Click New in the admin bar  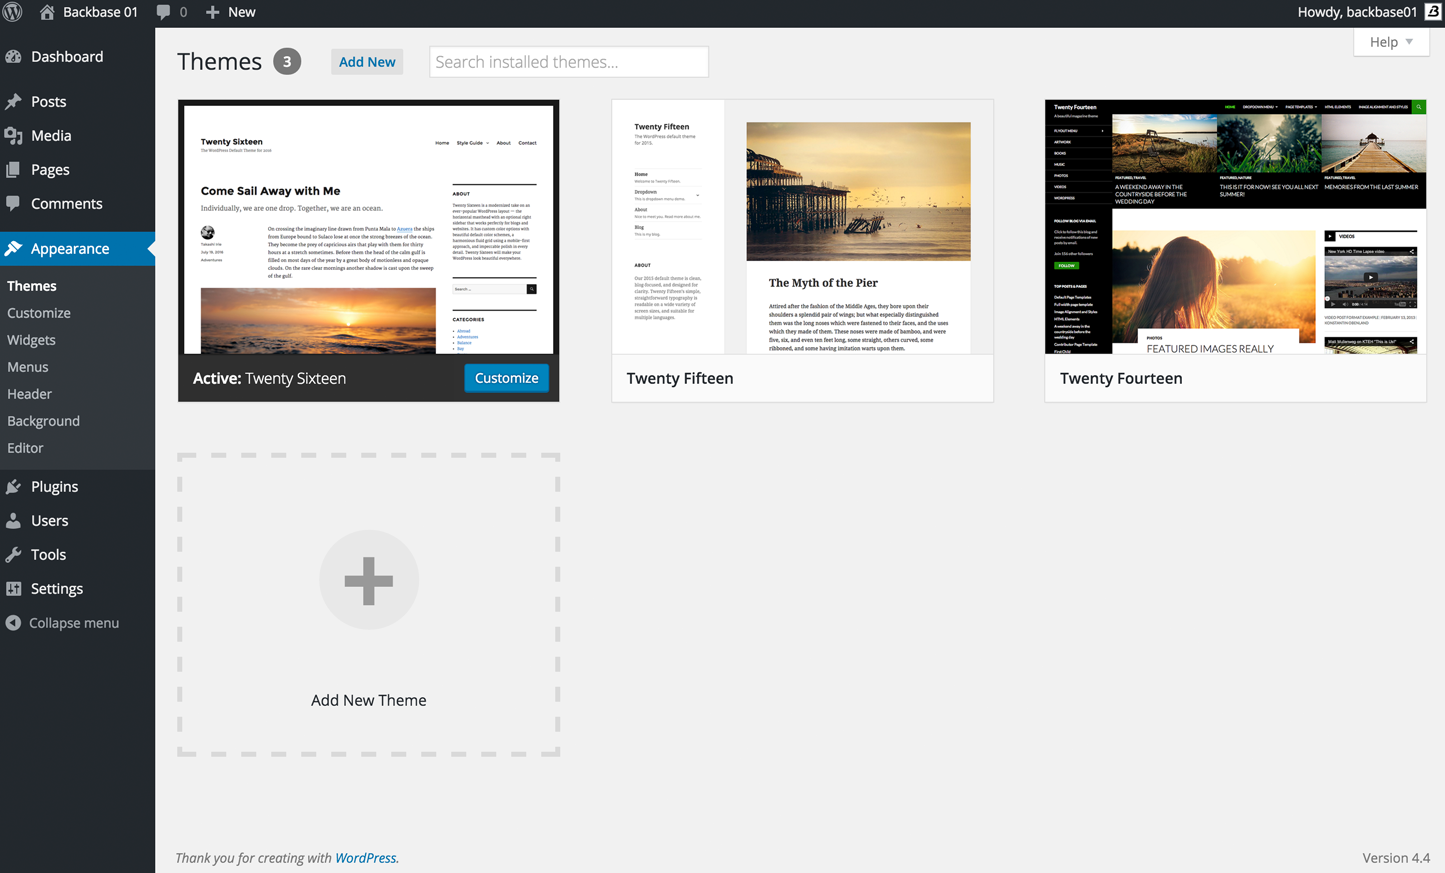click(x=241, y=12)
